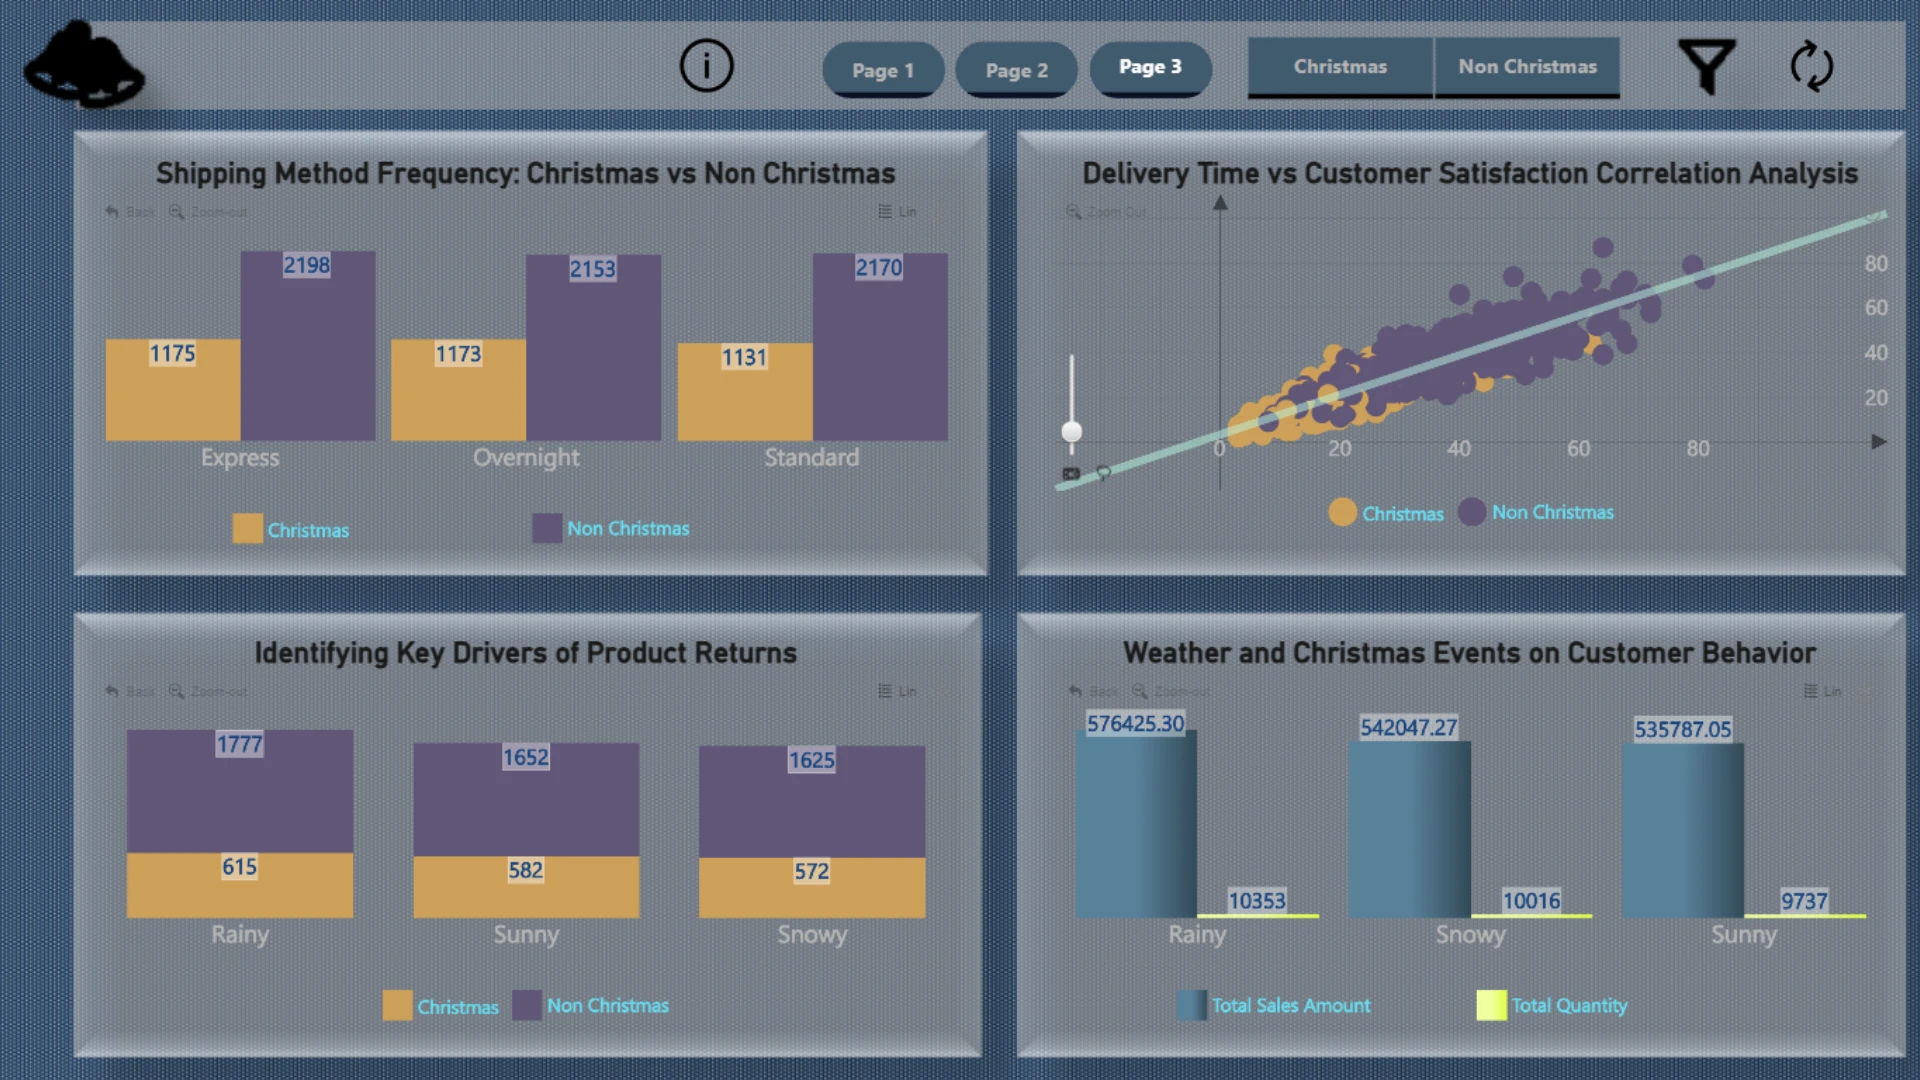Click the Sunny sales bar labeled 535787.05

coord(1683,831)
